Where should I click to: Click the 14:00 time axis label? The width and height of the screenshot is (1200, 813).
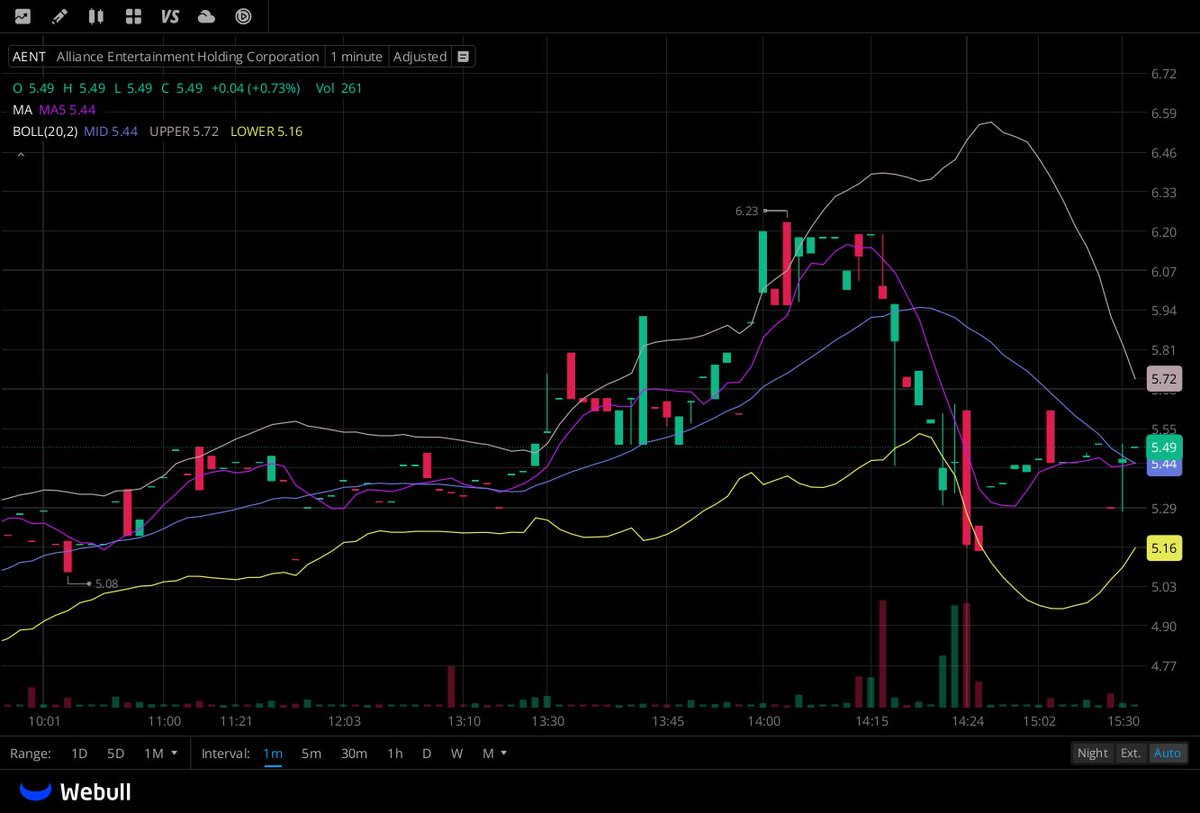(x=763, y=721)
